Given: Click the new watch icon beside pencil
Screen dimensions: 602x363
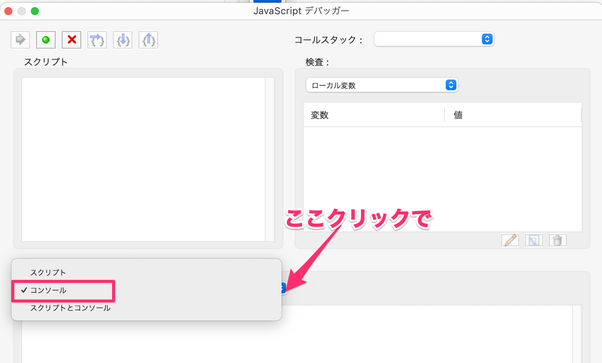Looking at the screenshot, I should (534, 240).
